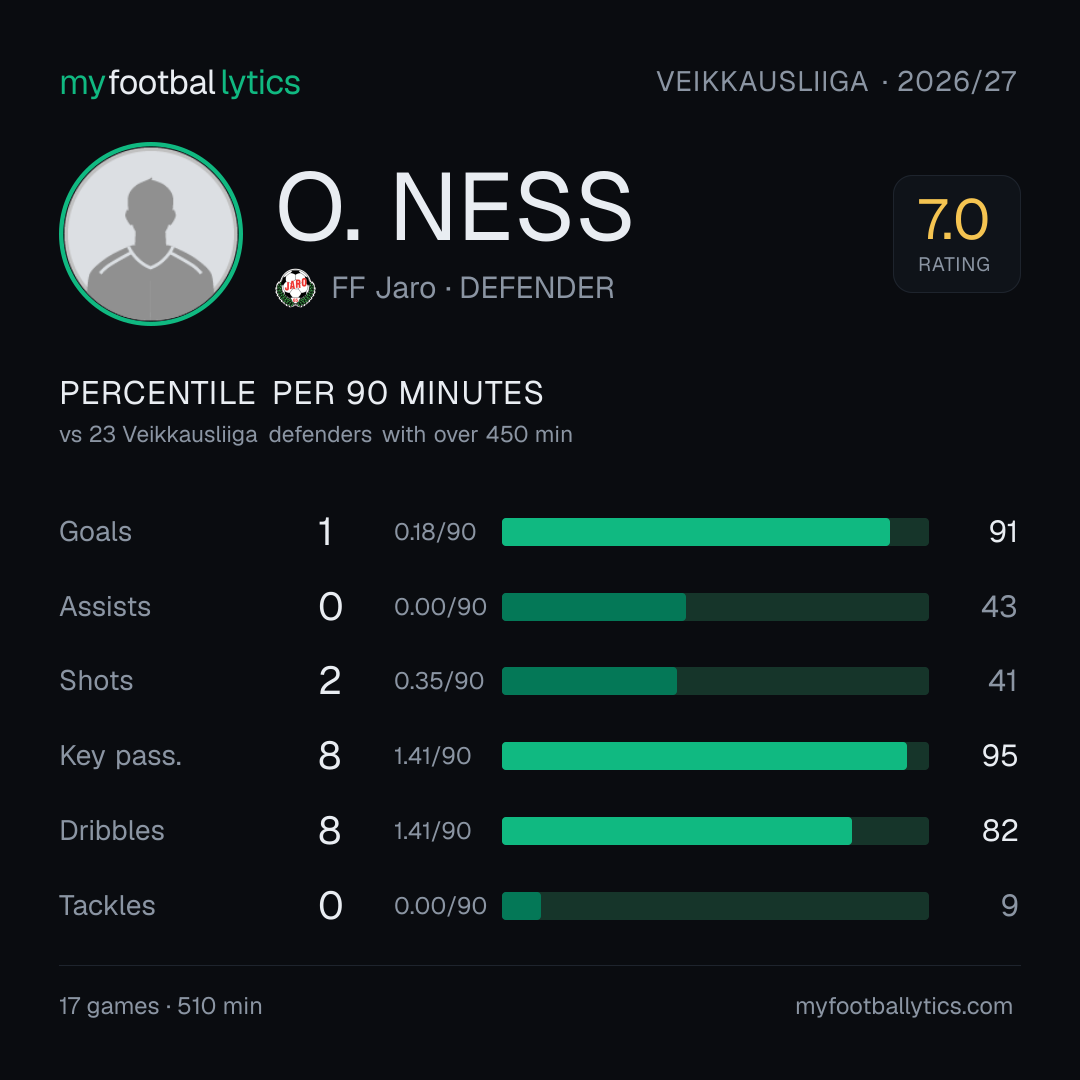Viewport: 1080px width, 1080px height.
Task: Click the myfootballytics logo
Action: (x=180, y=83)
